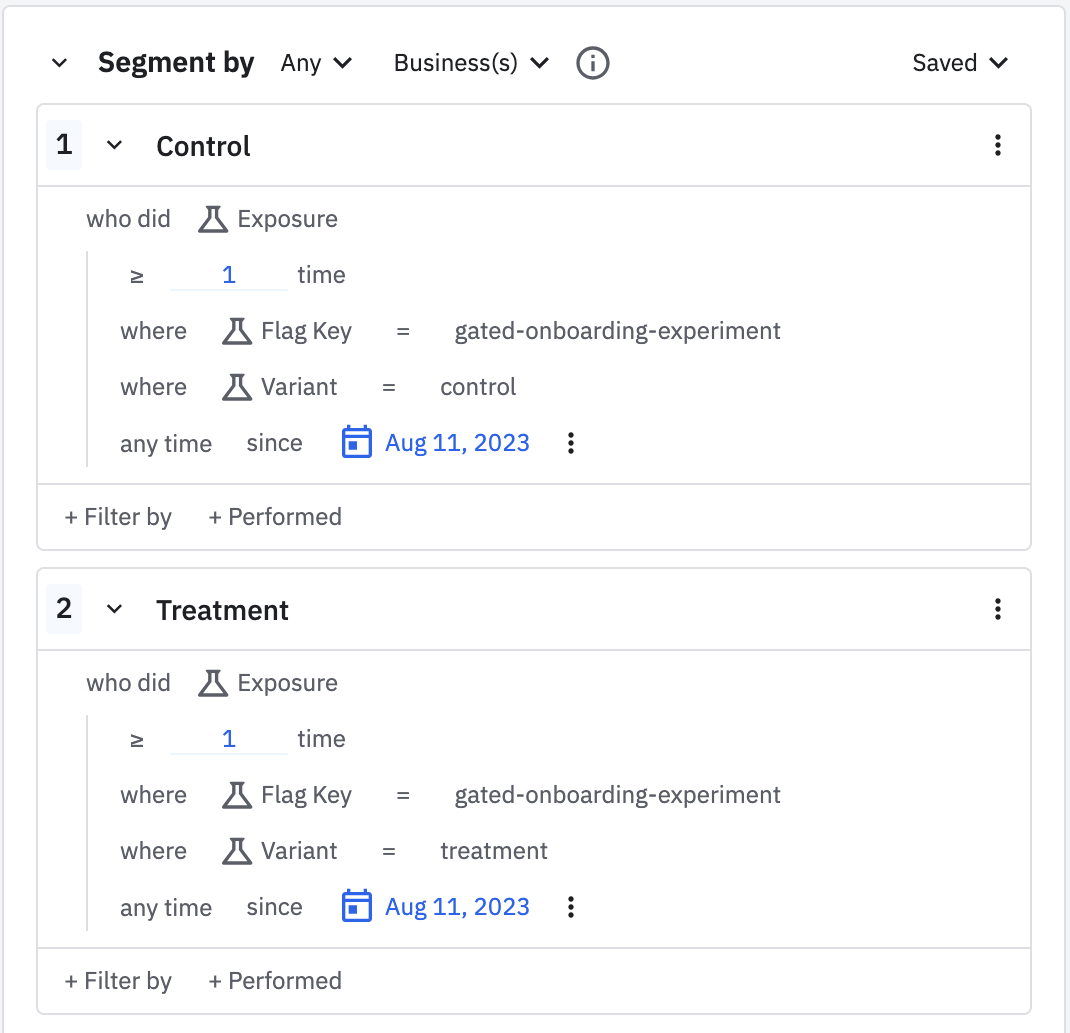Open the Saved segments dropdown
The image size is (1070, 1033).
(960, 63)
